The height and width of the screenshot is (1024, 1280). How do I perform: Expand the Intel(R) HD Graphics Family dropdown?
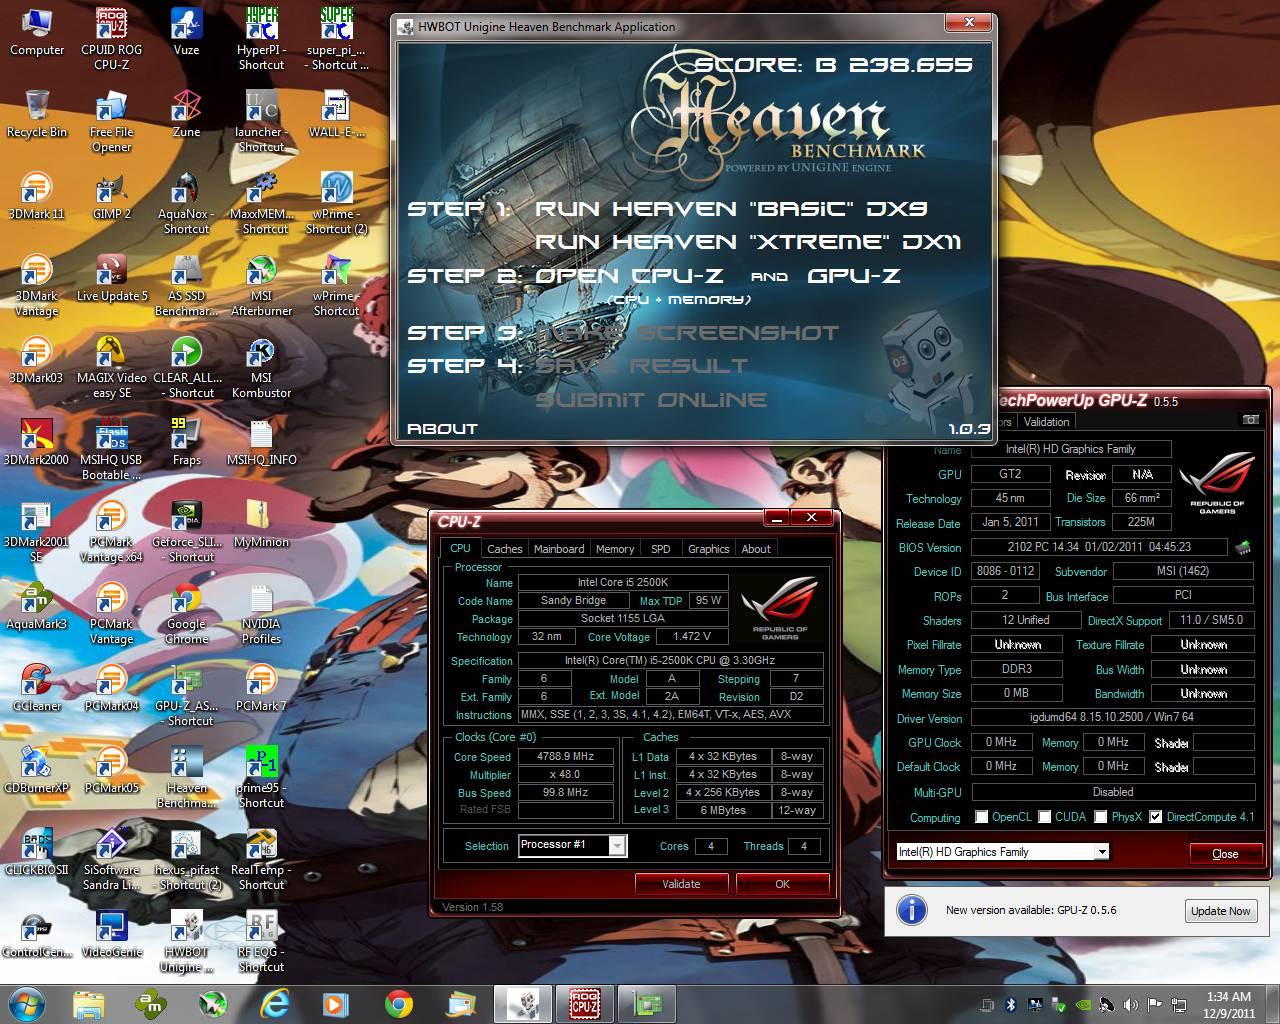pyautogui.click(x=1102, y=852)
